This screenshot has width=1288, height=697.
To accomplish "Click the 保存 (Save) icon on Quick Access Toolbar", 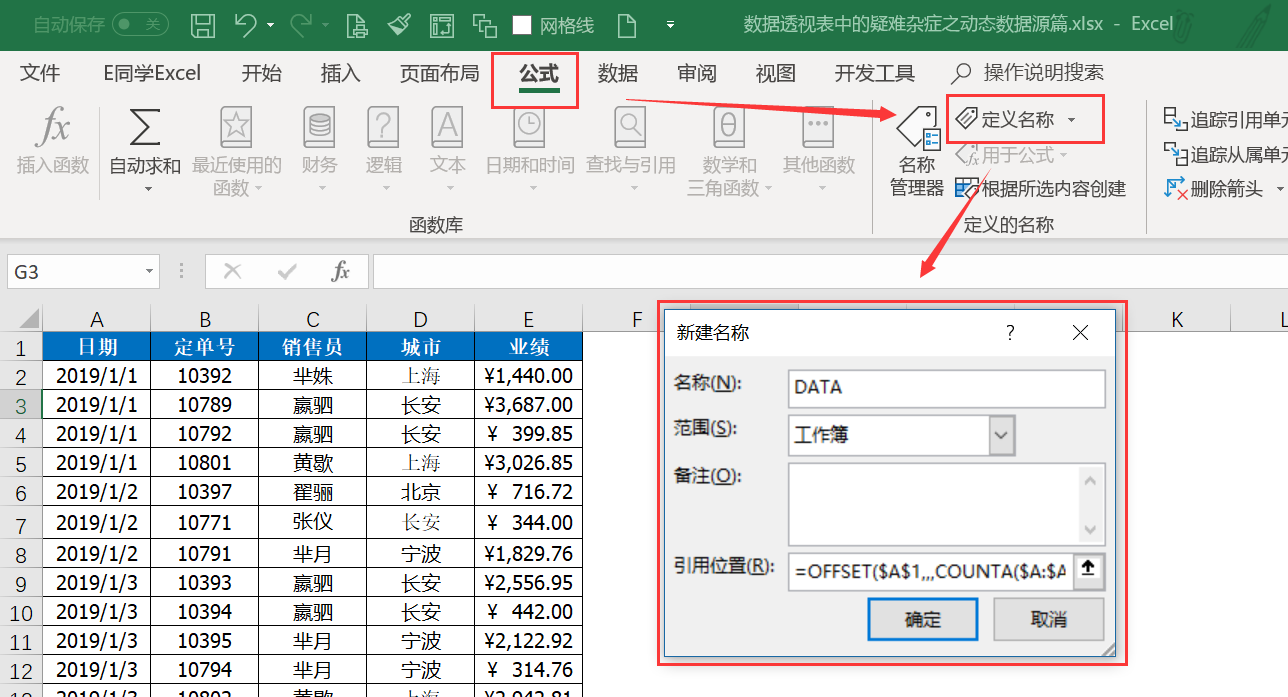I will click(203, 24).
